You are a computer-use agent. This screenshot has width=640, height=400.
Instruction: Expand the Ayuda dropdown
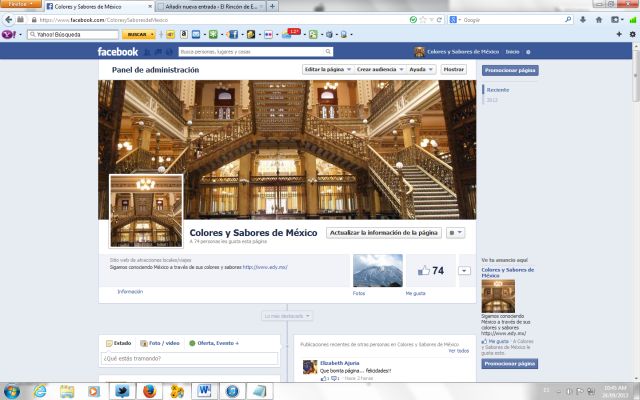click(422, 70)
